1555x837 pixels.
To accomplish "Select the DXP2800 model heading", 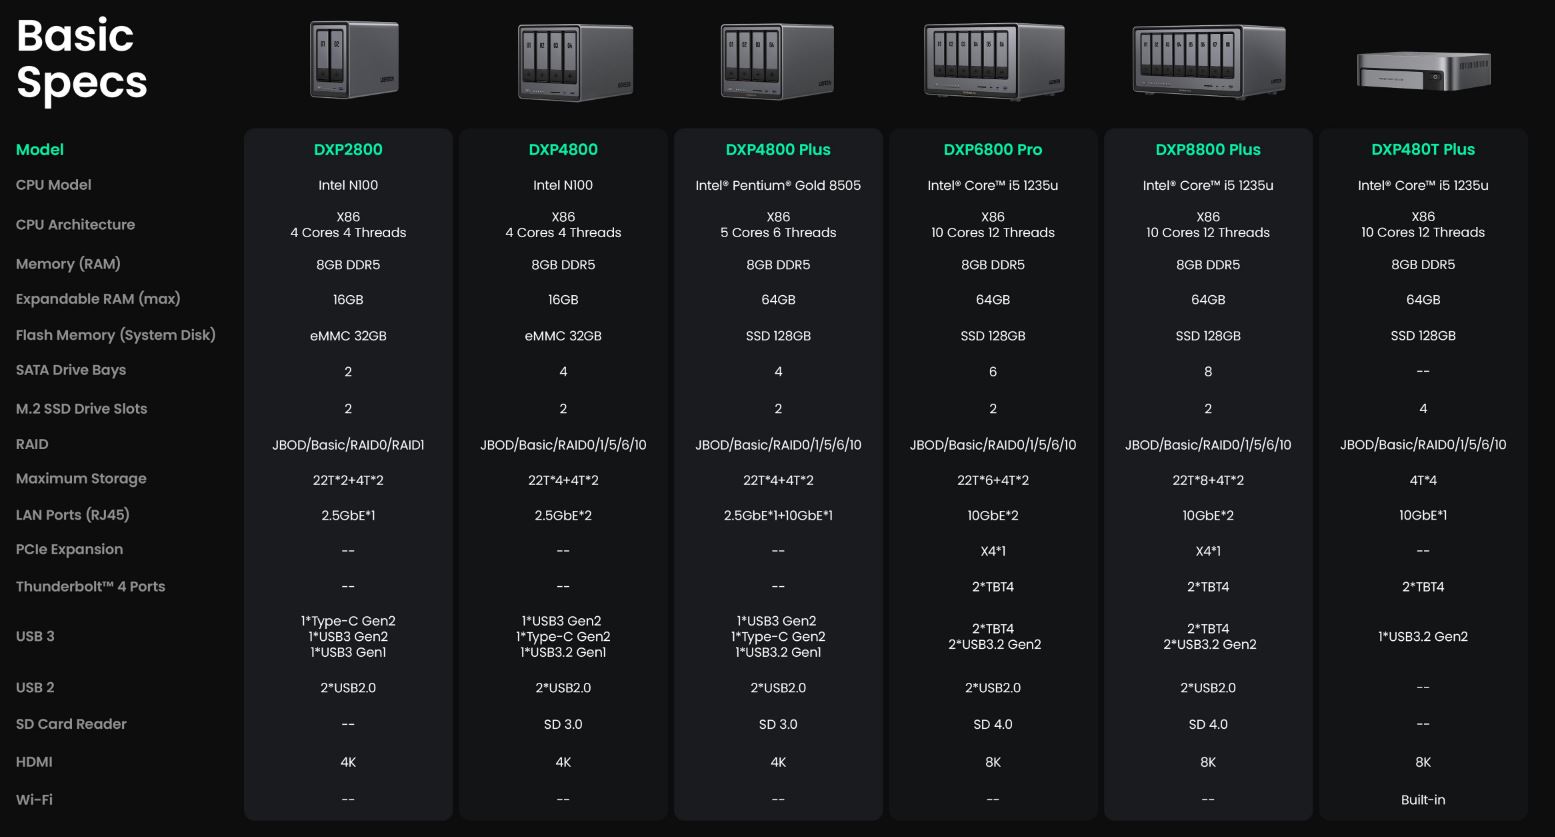I will (x=348, y=150).
